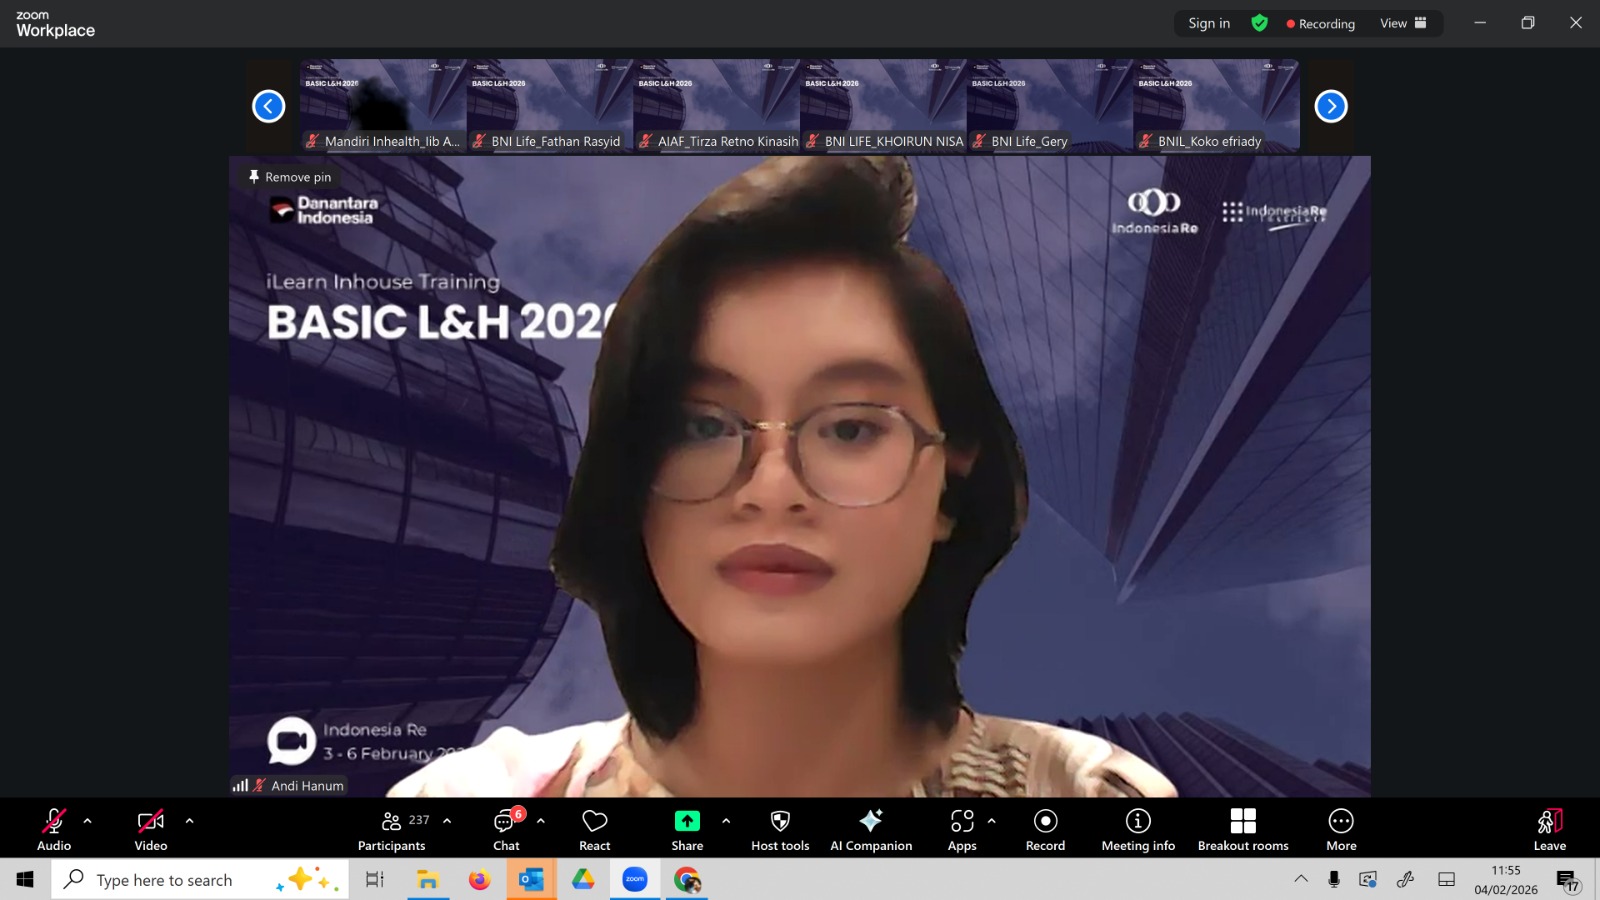Viewport: 1600px width, 900px height.
Task: Open the Participants panel
Action: point(392,830)
